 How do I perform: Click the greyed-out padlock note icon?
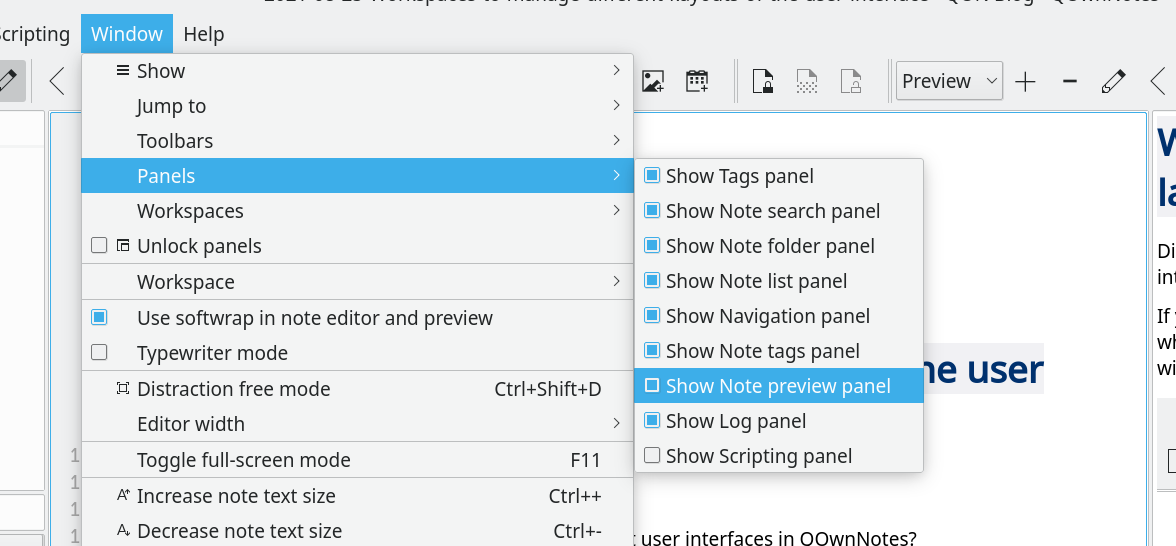(850, 81)
